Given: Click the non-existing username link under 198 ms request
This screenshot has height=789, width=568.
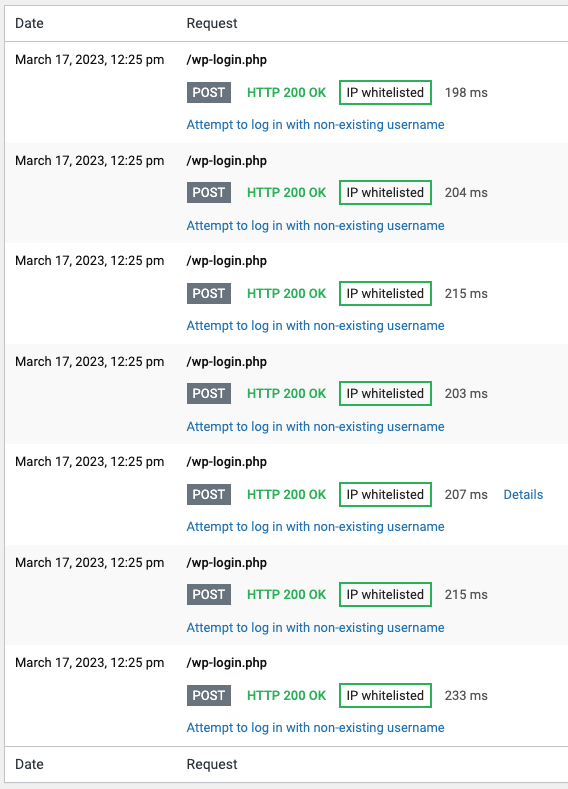Looking at the screenshot, I should pyautogui.click(x=315, y=124).
